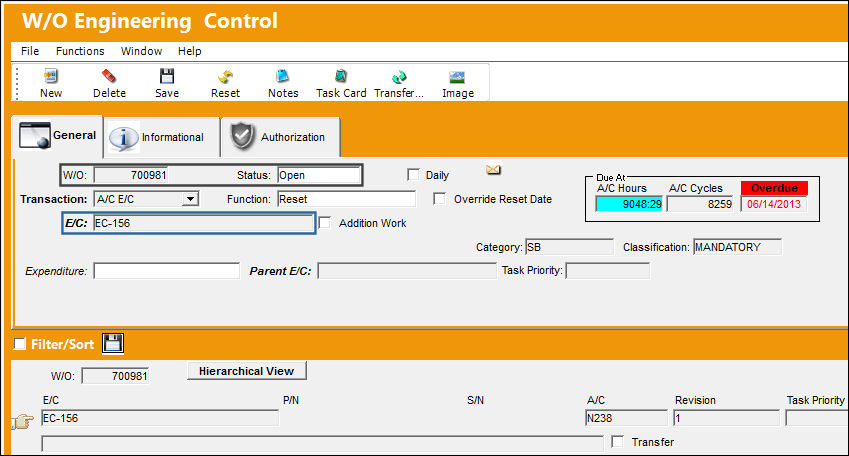849x456 pixels.
Task: Select the EC-156 row in the list
Action: (160, 418)
